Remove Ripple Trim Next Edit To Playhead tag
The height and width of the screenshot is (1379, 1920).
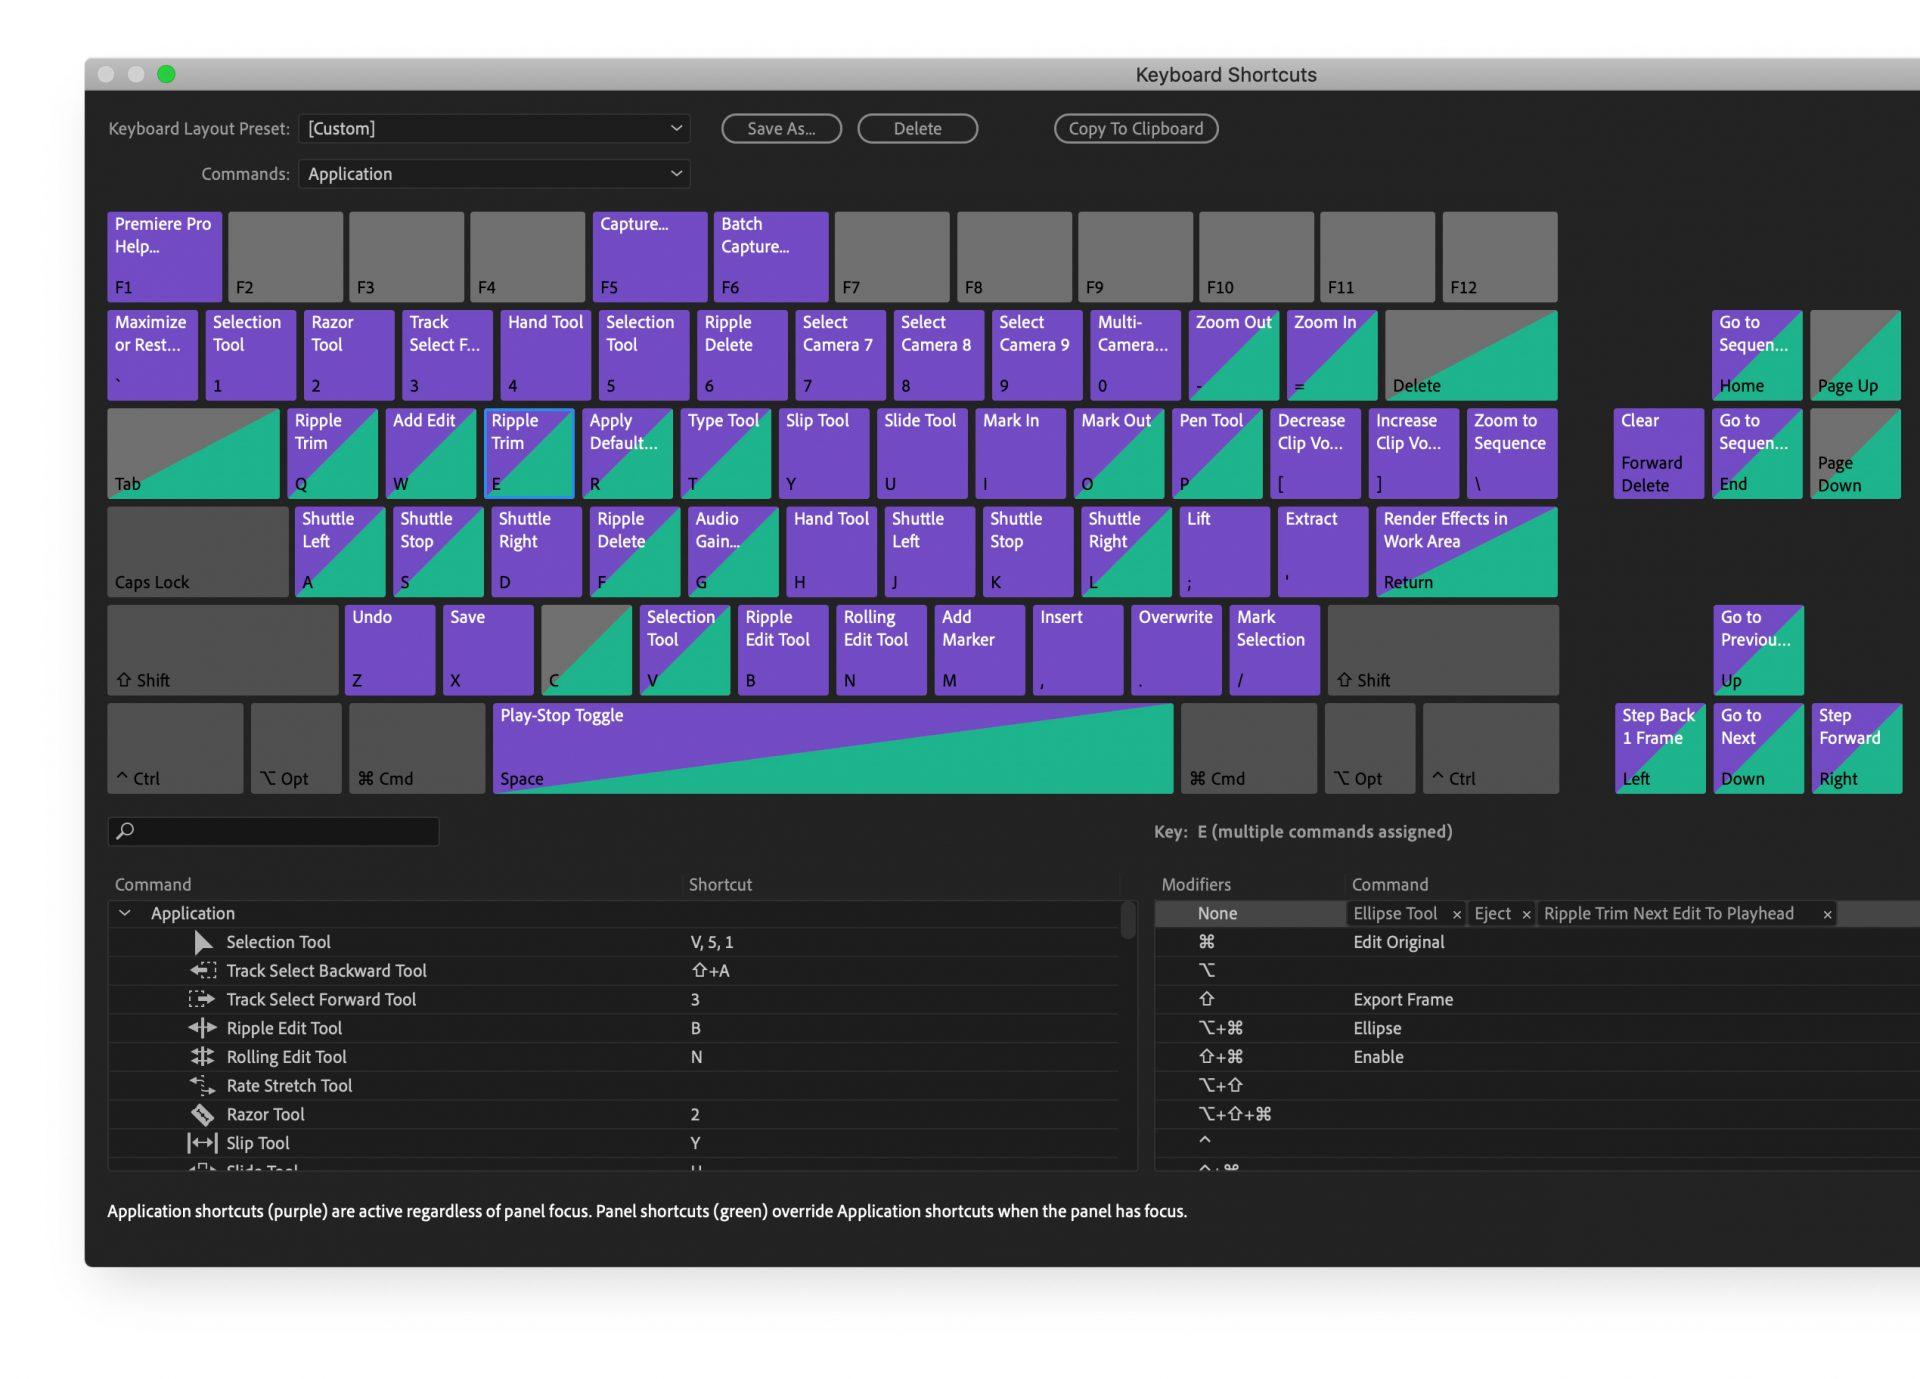1827,914
